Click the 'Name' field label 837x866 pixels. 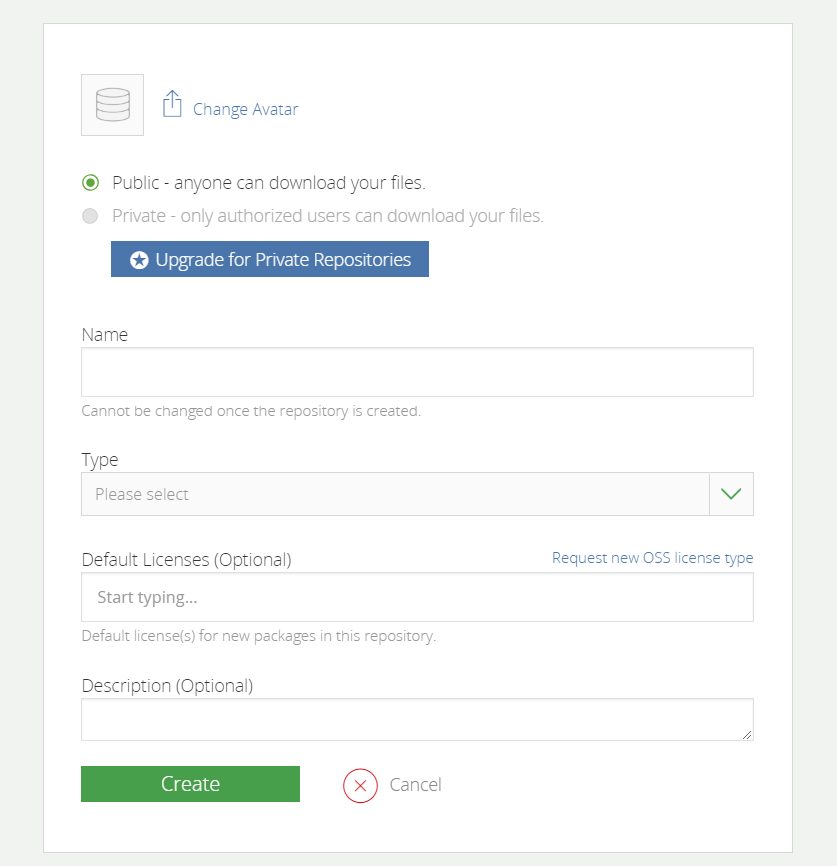click(105, 335)
